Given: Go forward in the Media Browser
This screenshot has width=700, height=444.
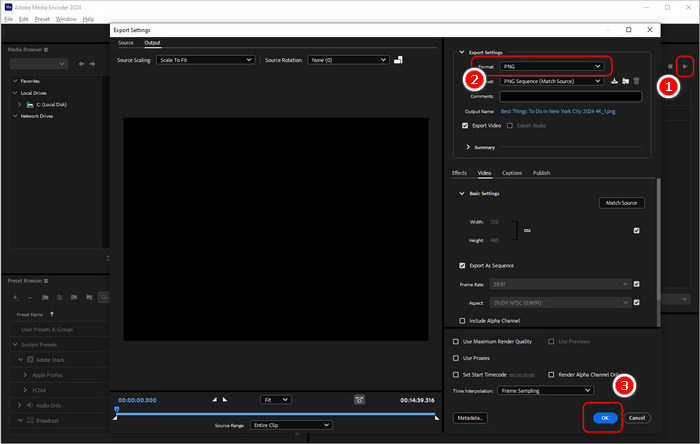Looking at the screenshot, I should click(x=92, y=64).
